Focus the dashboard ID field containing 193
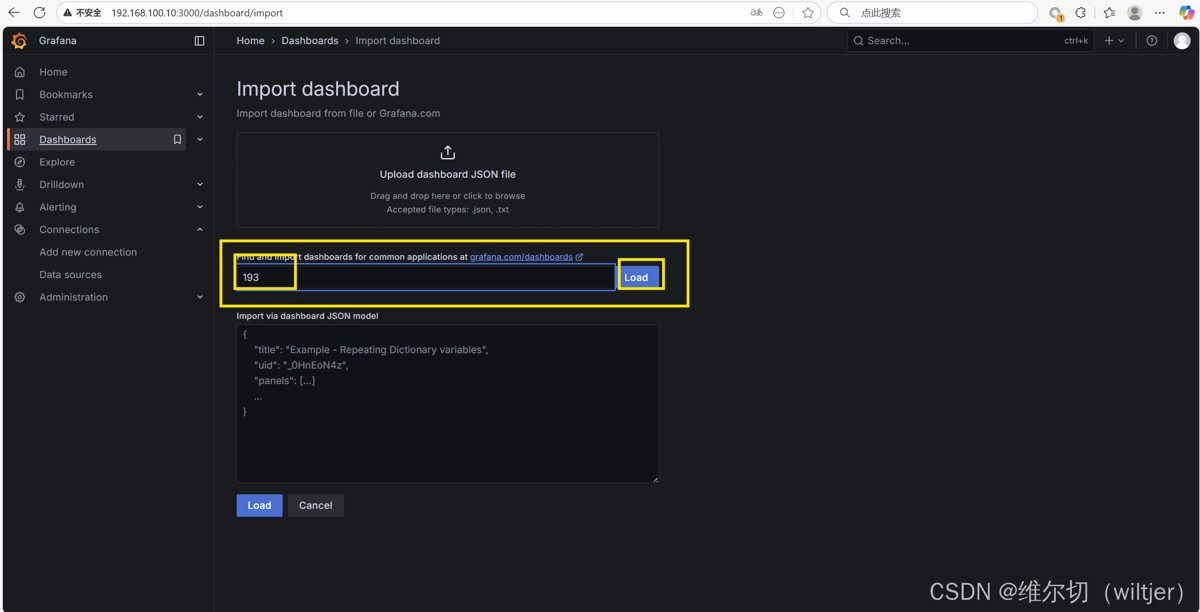1200x612 pixels. point(425,277)
